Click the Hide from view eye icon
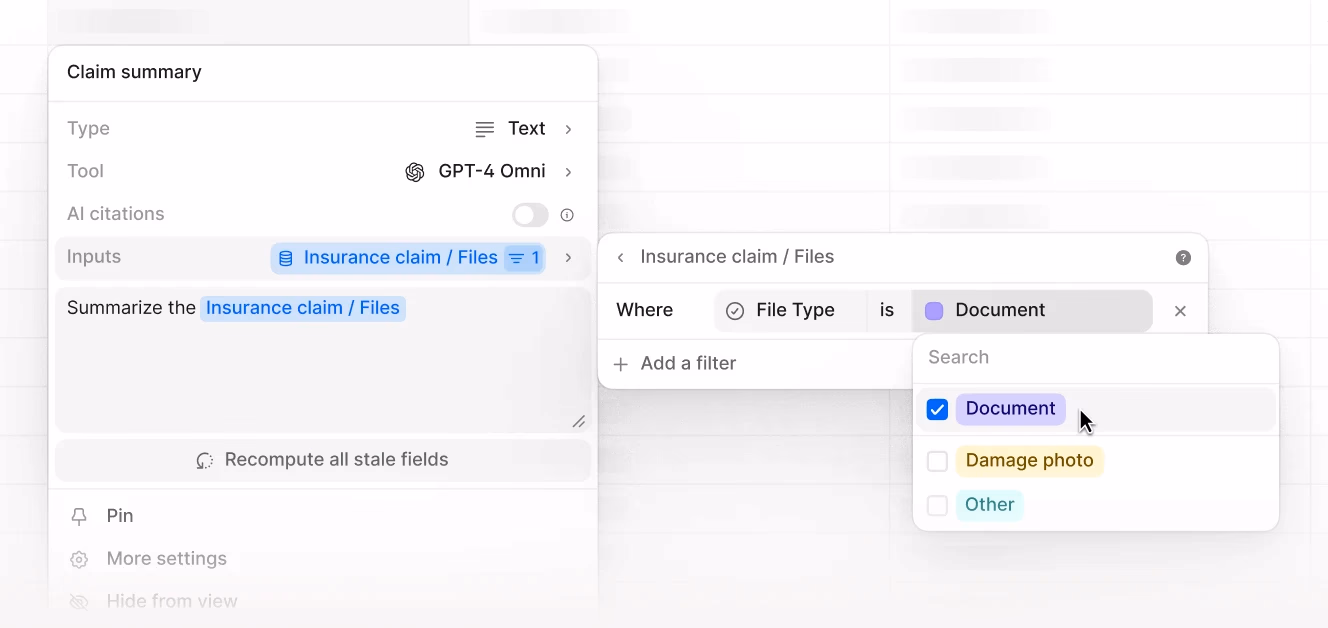Image resolution: width=1328 pixels, height=628 pixels. click(79, 602)
